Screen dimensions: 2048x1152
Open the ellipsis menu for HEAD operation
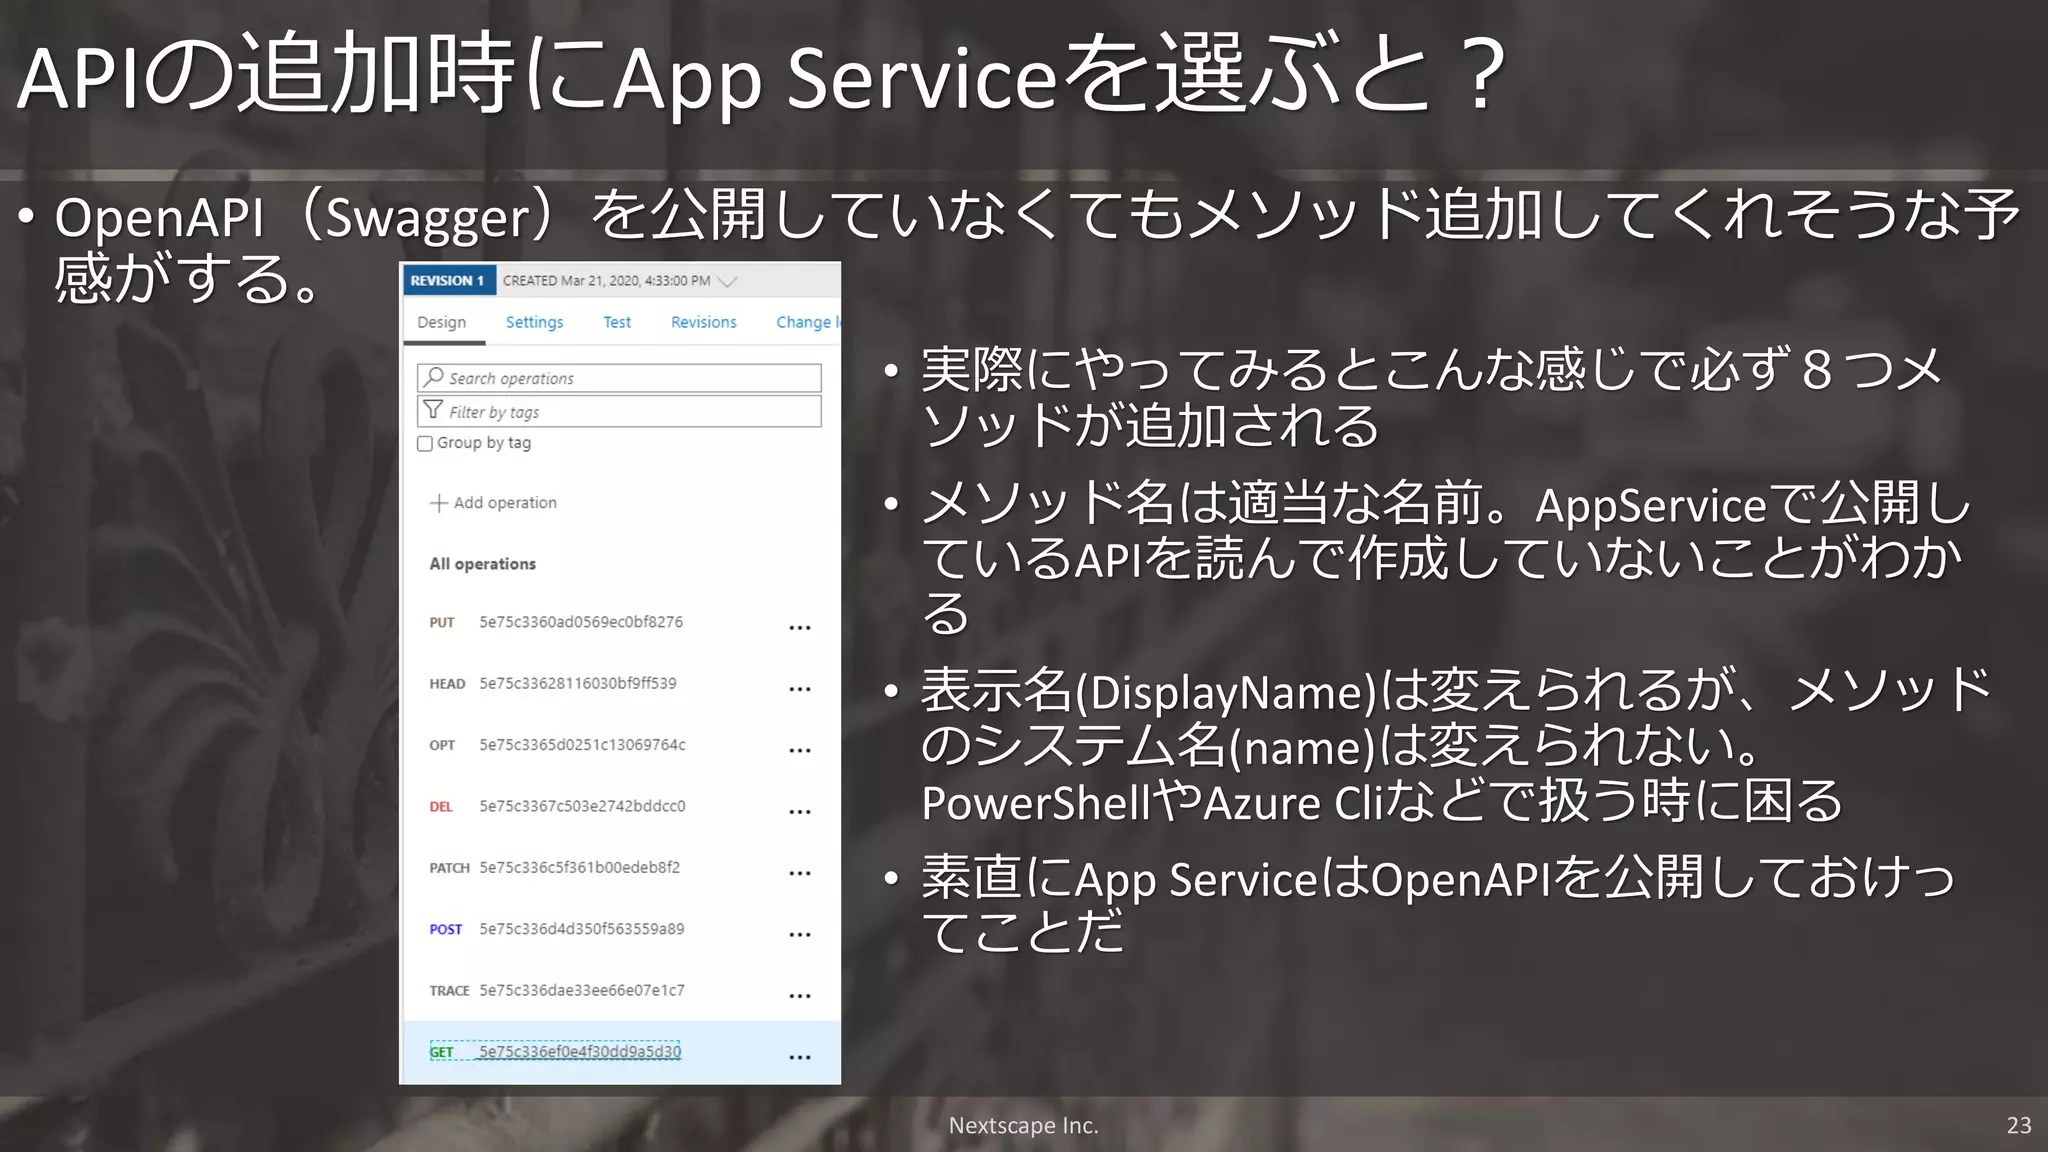coord(800,689)
